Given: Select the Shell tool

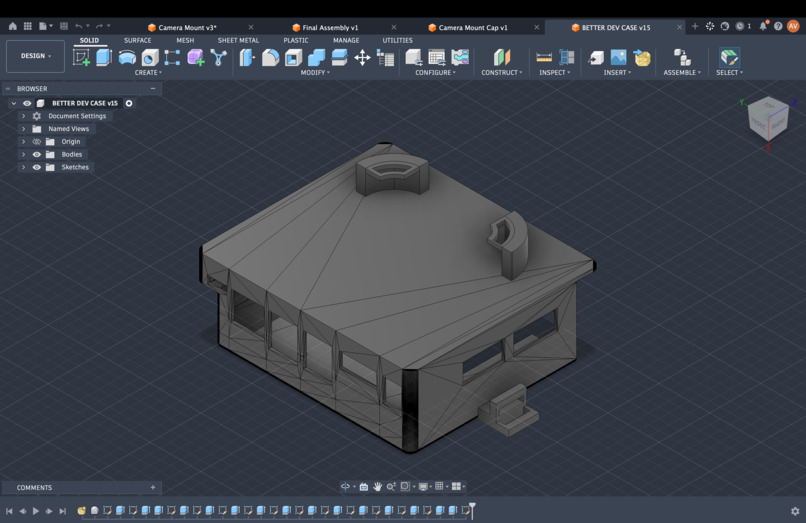Looking at the screenshot, I should click(294, 58).
